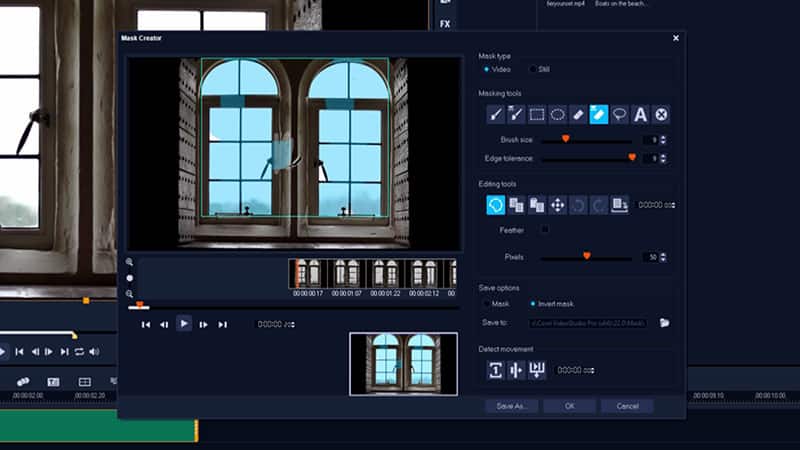
Task: Choose the Still mask type
Action: pos(532,70)
